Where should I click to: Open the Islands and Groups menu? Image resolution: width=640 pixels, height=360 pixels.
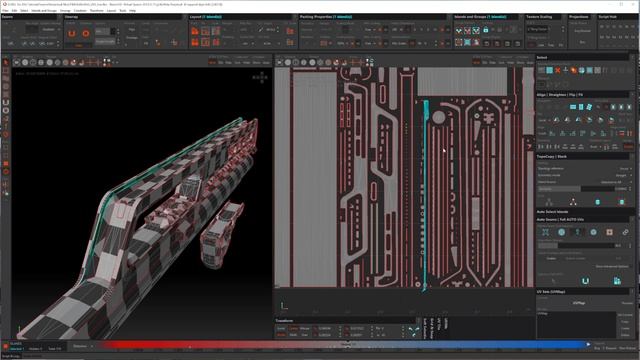point(44,10)
